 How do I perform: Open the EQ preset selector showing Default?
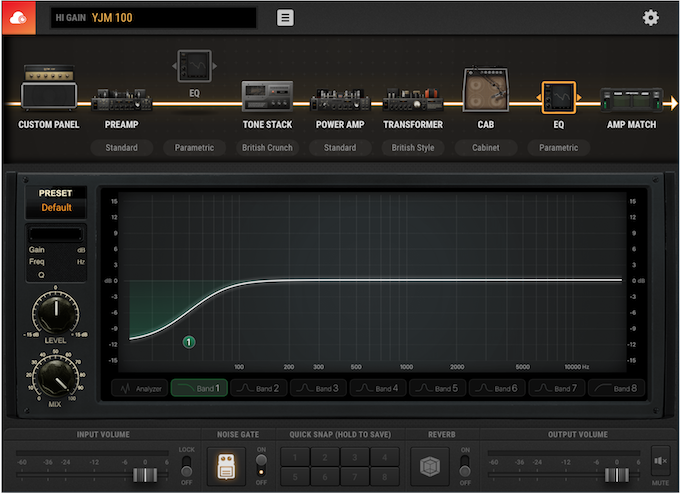click(x=56, y=207)
